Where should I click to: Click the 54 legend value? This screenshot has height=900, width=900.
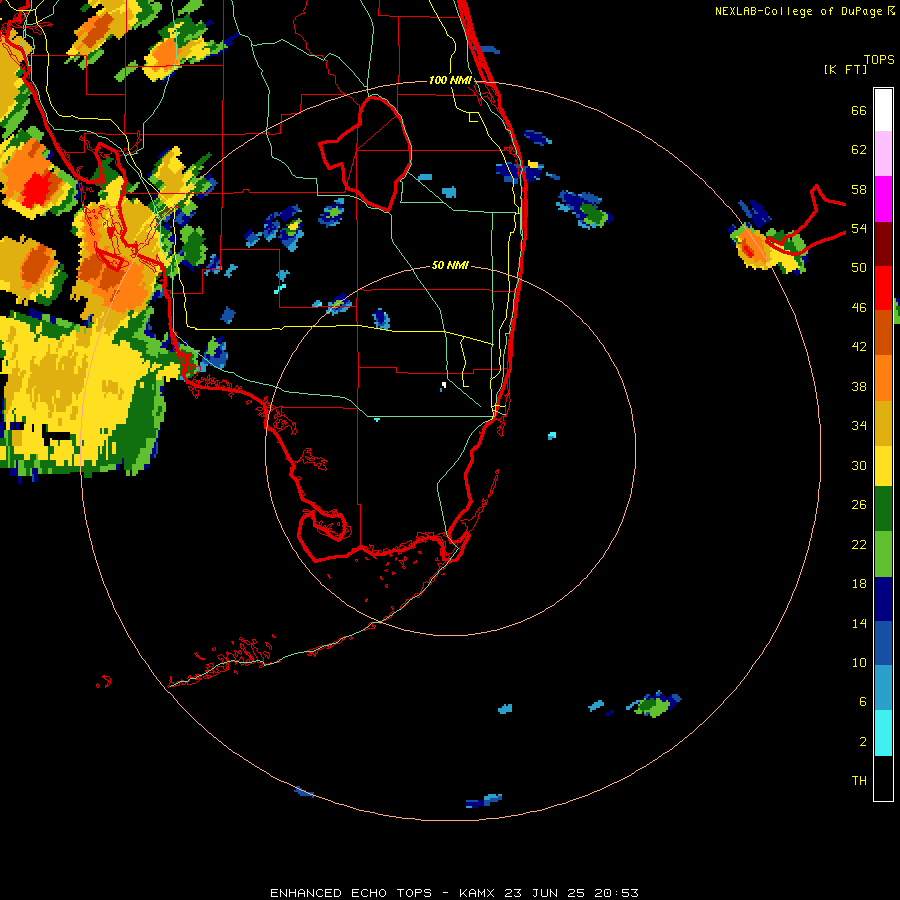859,228
